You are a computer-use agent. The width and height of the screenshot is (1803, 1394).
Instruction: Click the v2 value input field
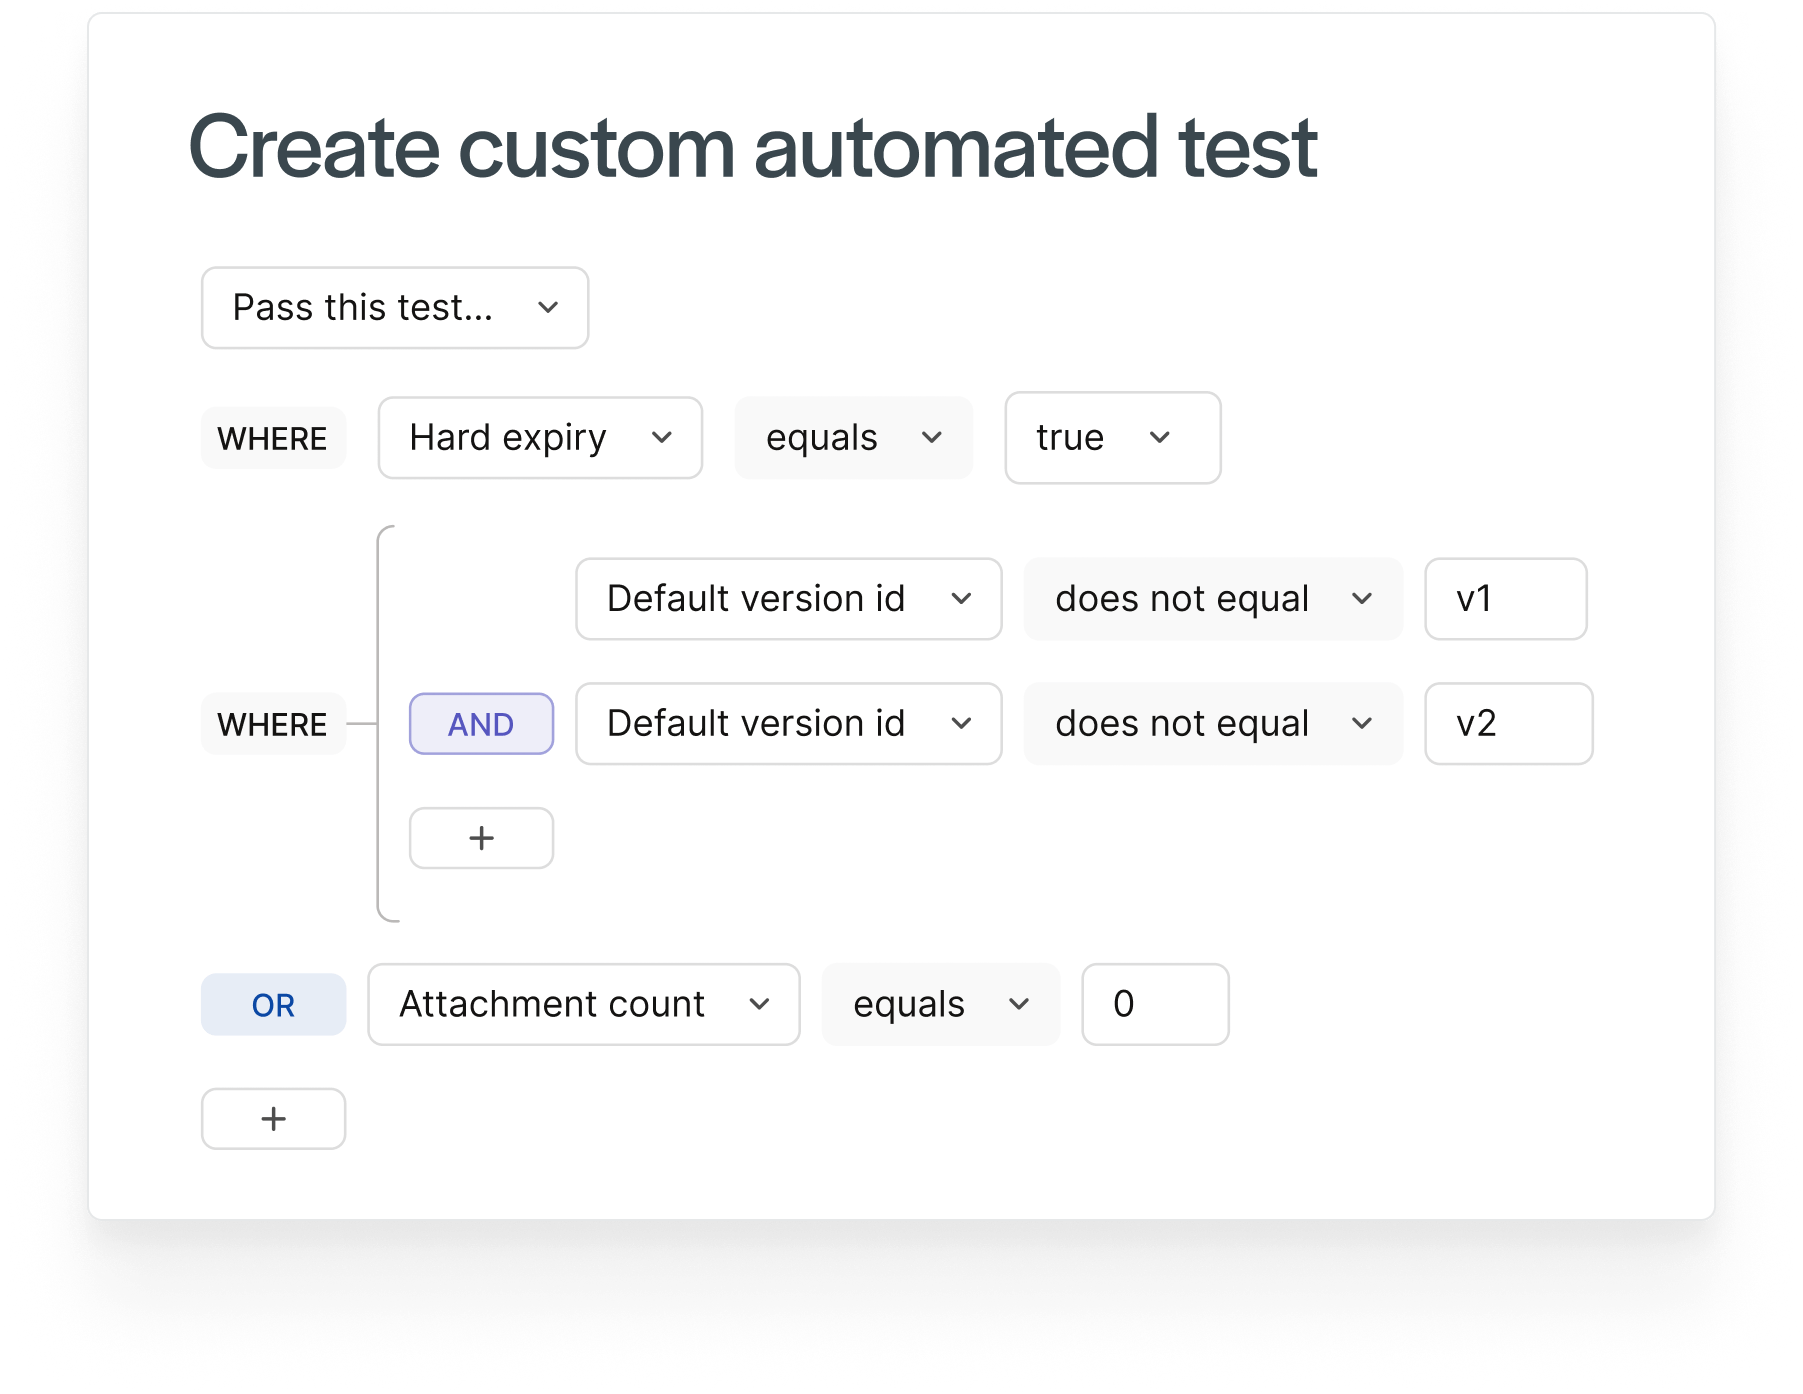pos(1509,724)
